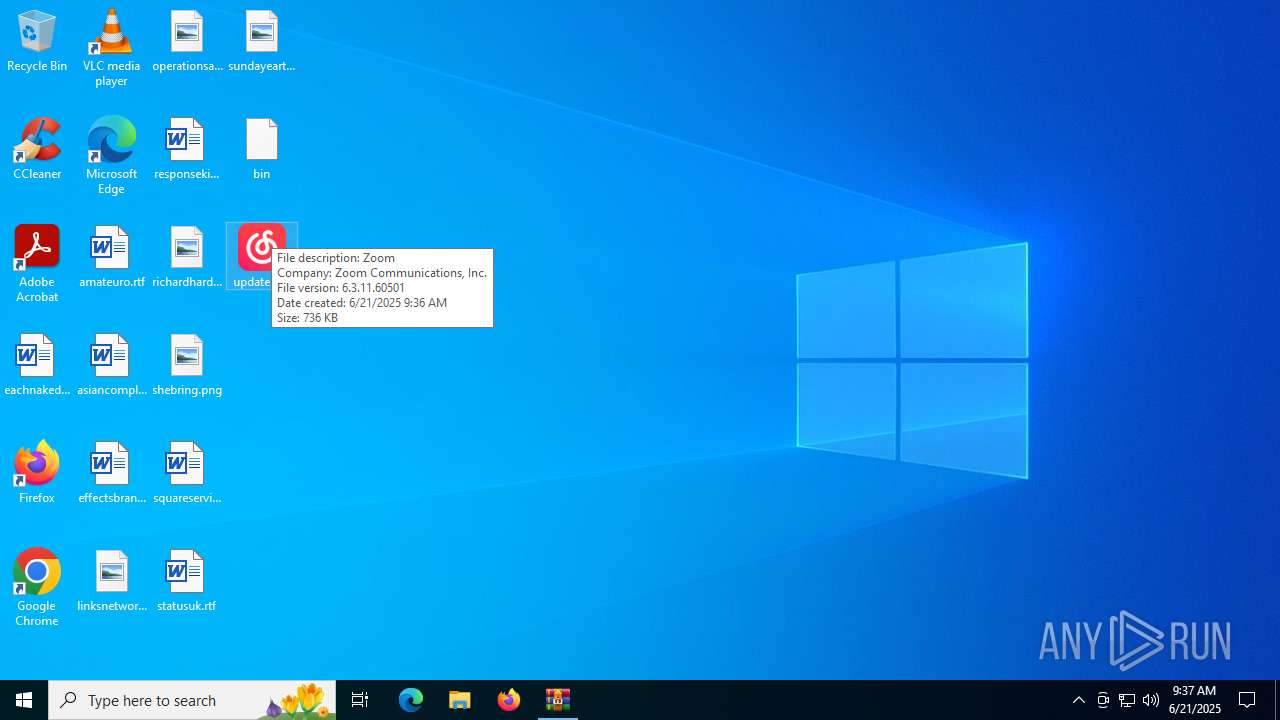
Task: Launch Edge from the taskbar
Action: pos(411,700)
